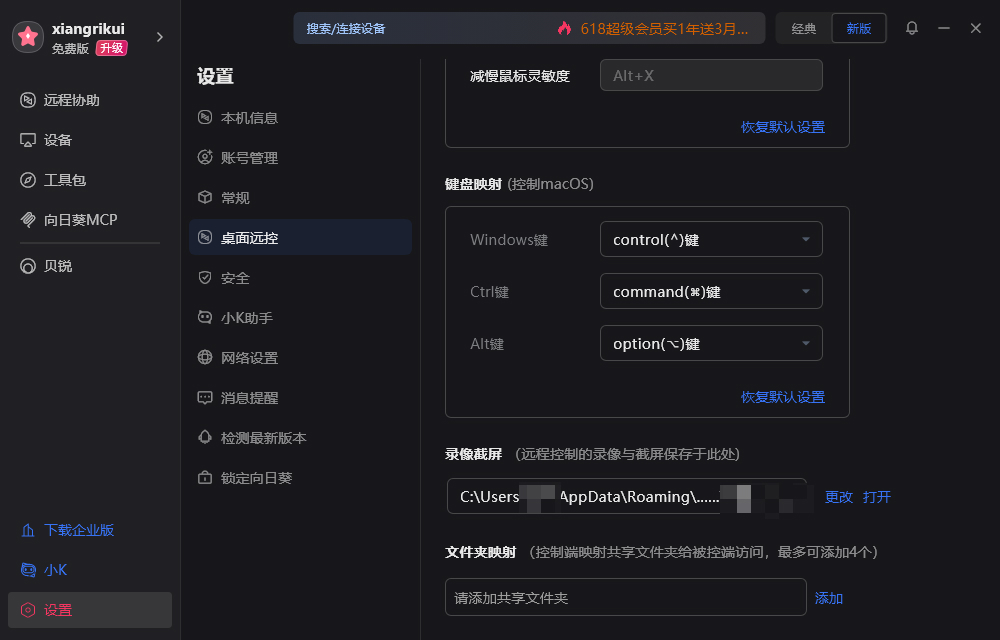Open 账号管理 settings page
Viewport: 1000px width, 640px height.
point(300,157)
